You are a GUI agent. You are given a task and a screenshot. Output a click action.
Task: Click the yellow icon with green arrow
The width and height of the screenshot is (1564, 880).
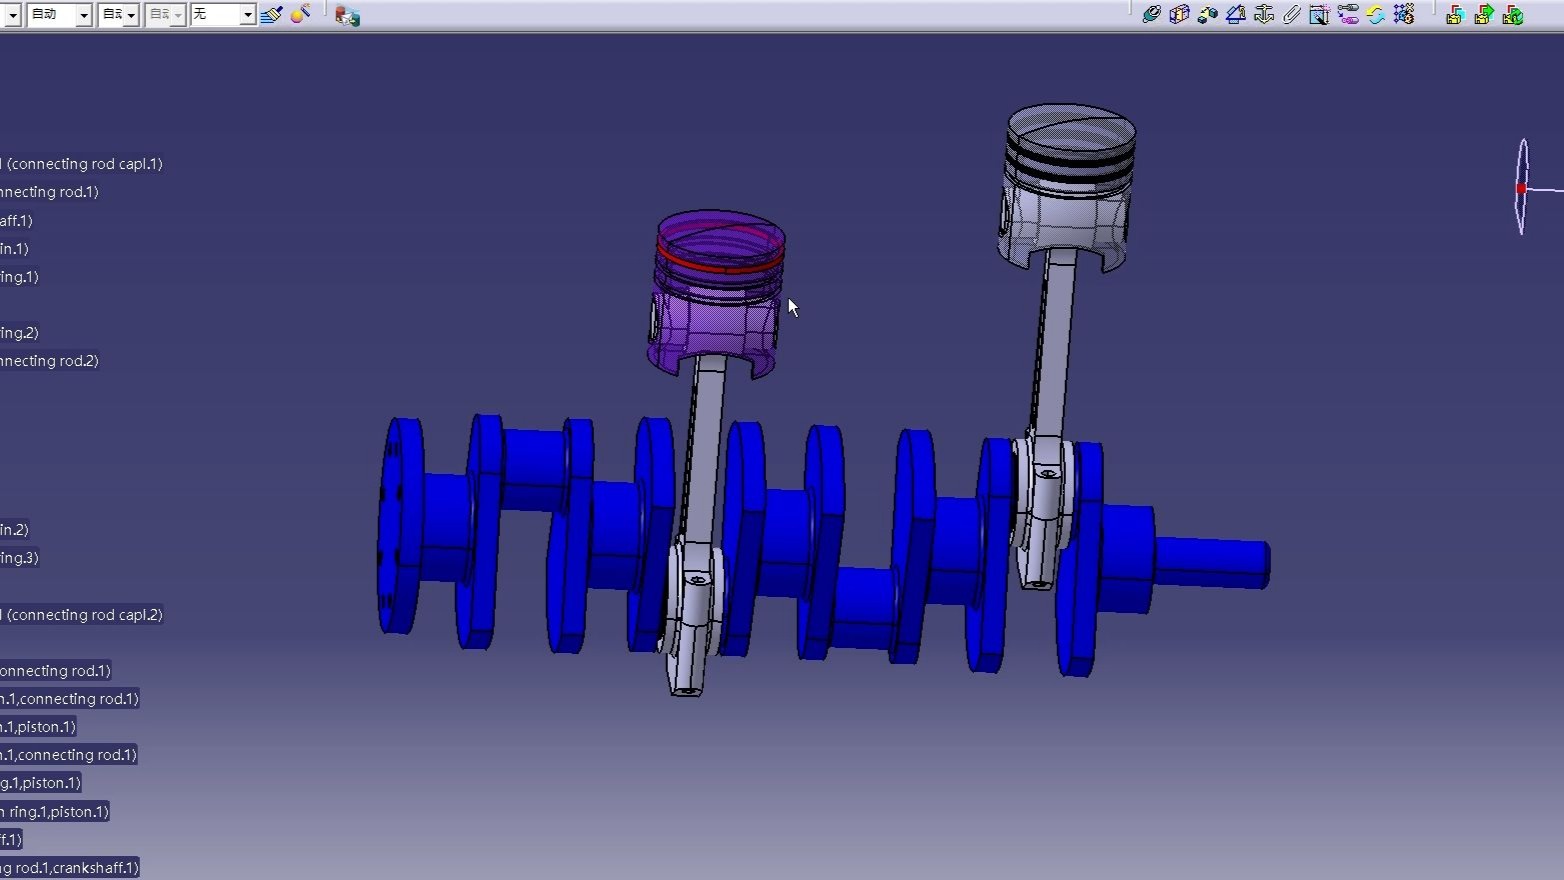(1484, 14)
